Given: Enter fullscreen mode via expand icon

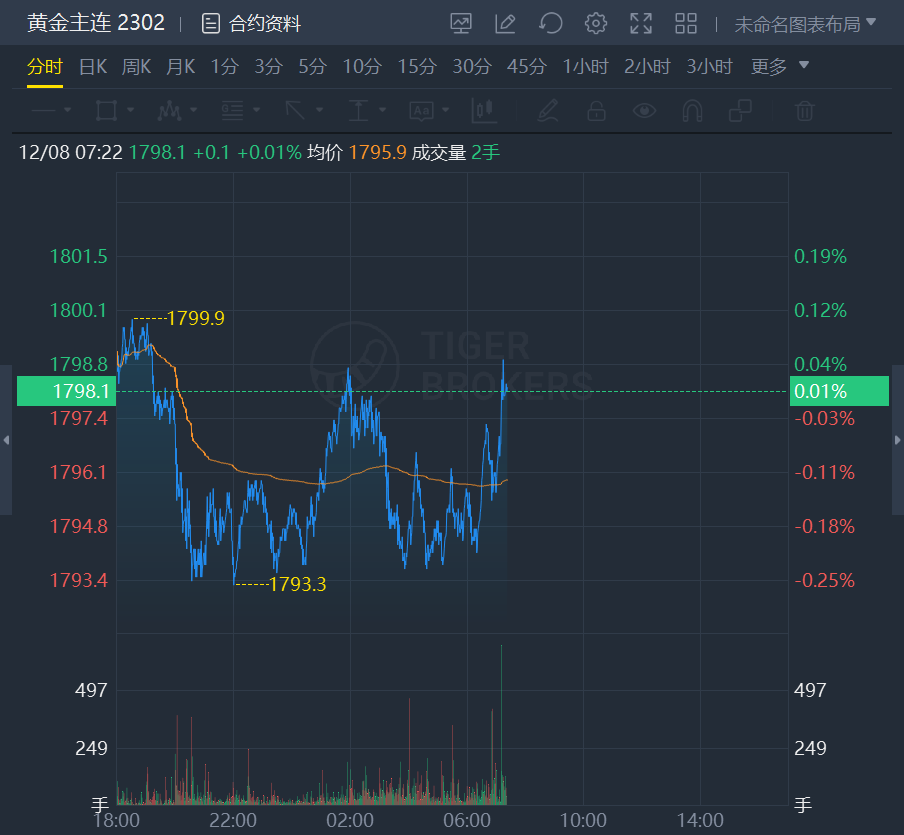Looking at the screenshot, I should 641,23.
